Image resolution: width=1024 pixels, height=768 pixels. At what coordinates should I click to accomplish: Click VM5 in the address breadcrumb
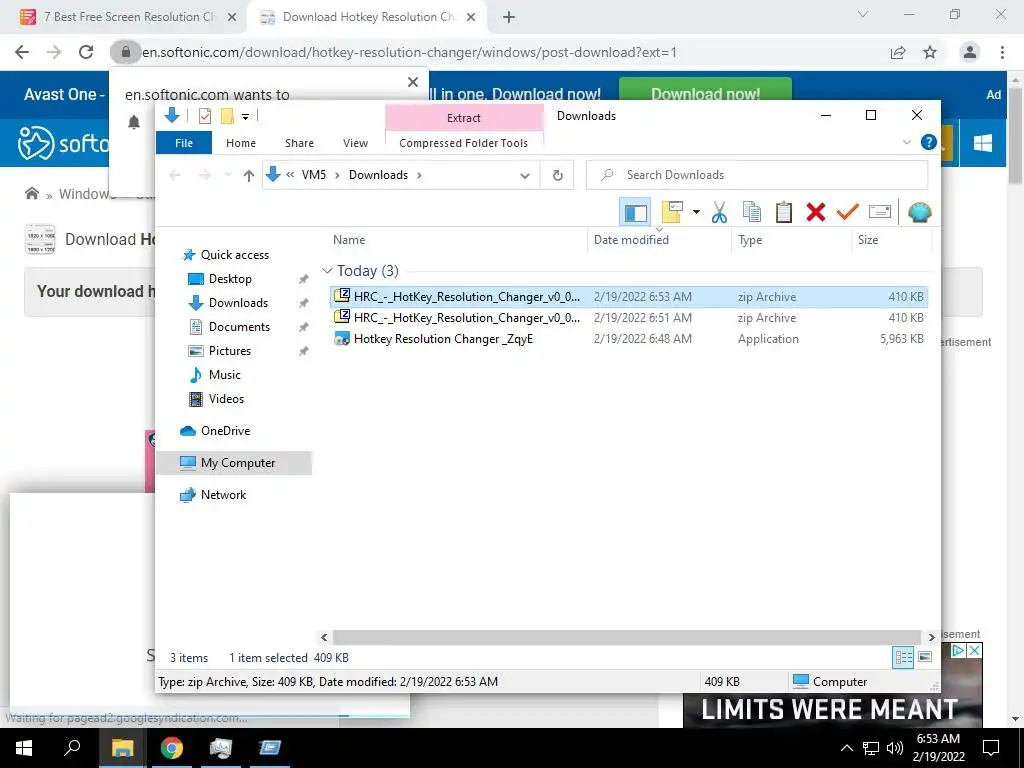(313, 175)
